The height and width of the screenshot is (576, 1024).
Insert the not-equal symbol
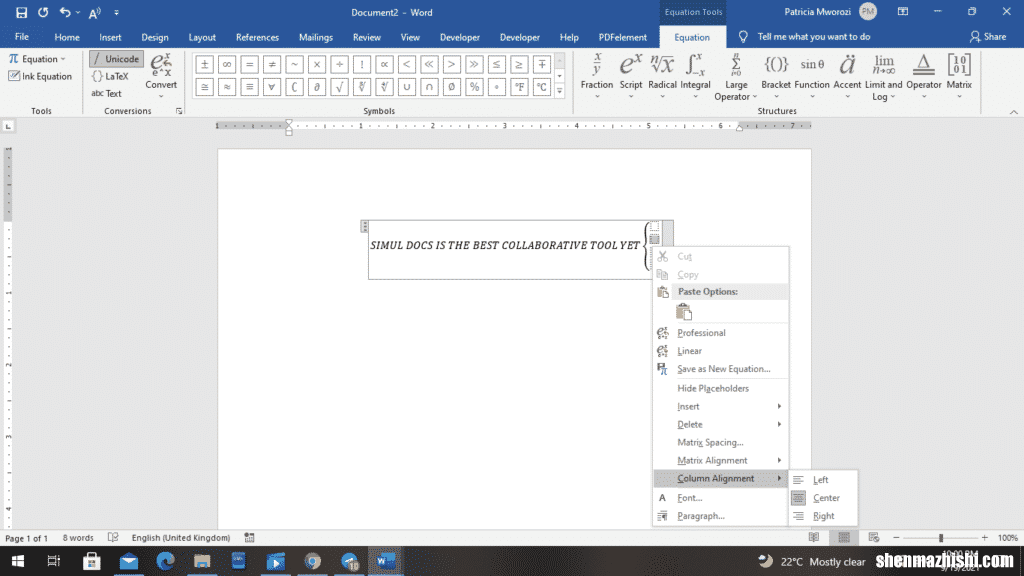272,65
